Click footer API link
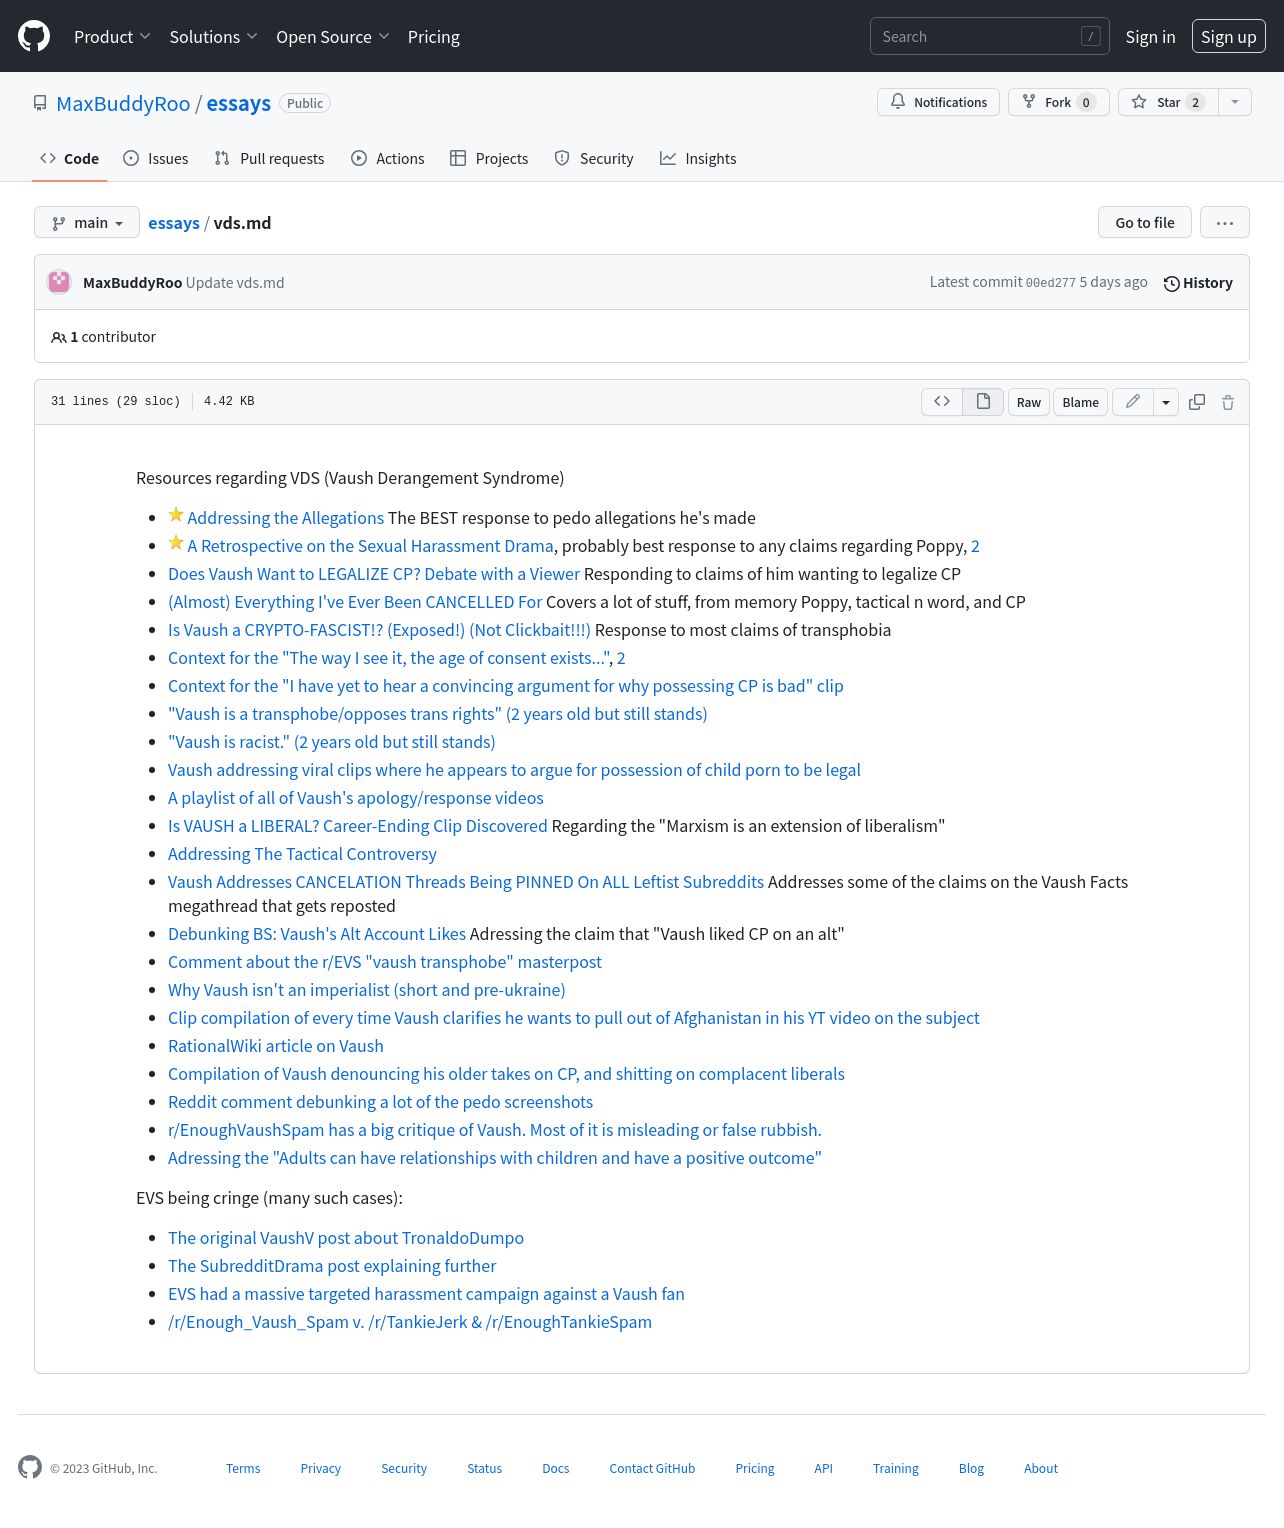Screen dimensions: 1284x1528 (x=823, y=1468)
